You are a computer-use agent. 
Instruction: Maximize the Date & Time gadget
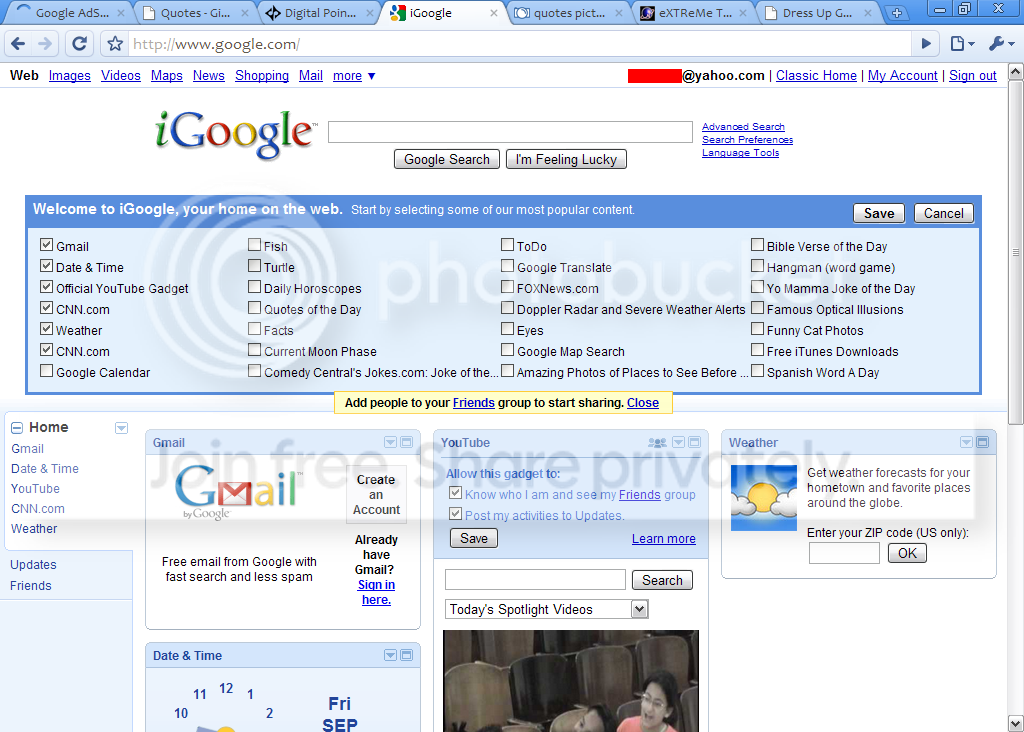coord(406,655)
